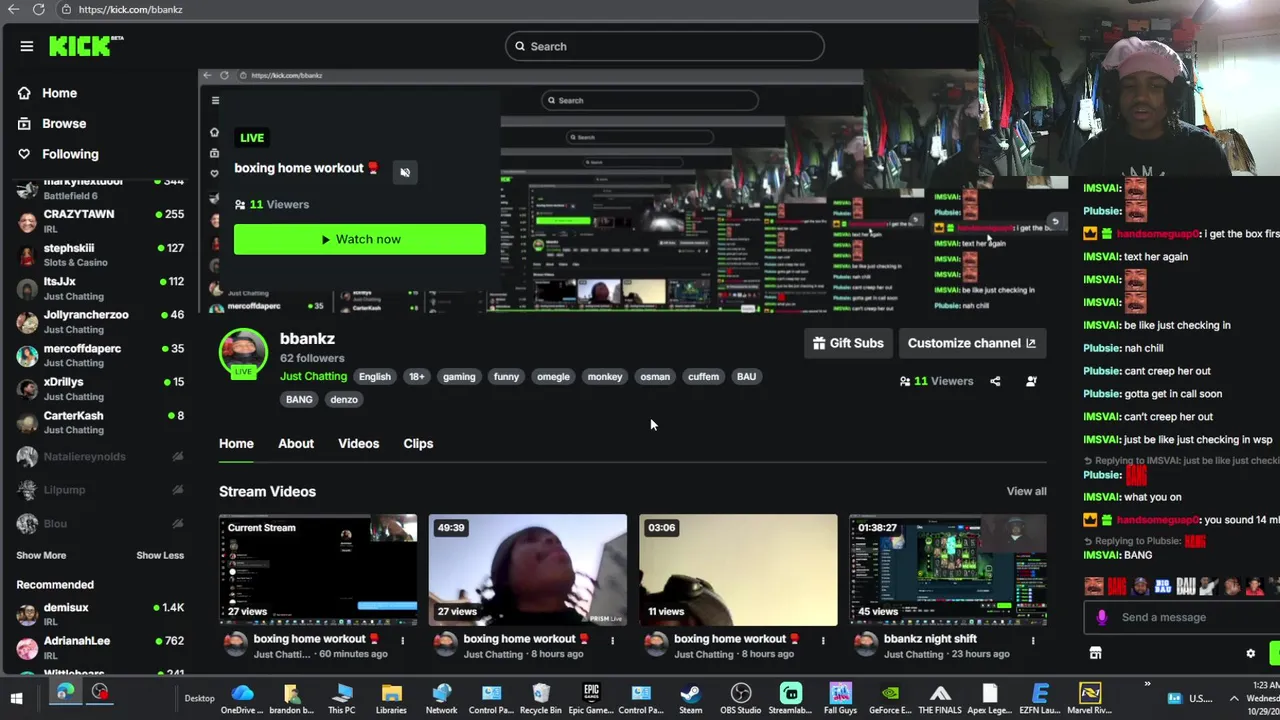Screen dimensions: 1280x720
Task: Open options menu for 03:06 video
Action: [822, 640]
